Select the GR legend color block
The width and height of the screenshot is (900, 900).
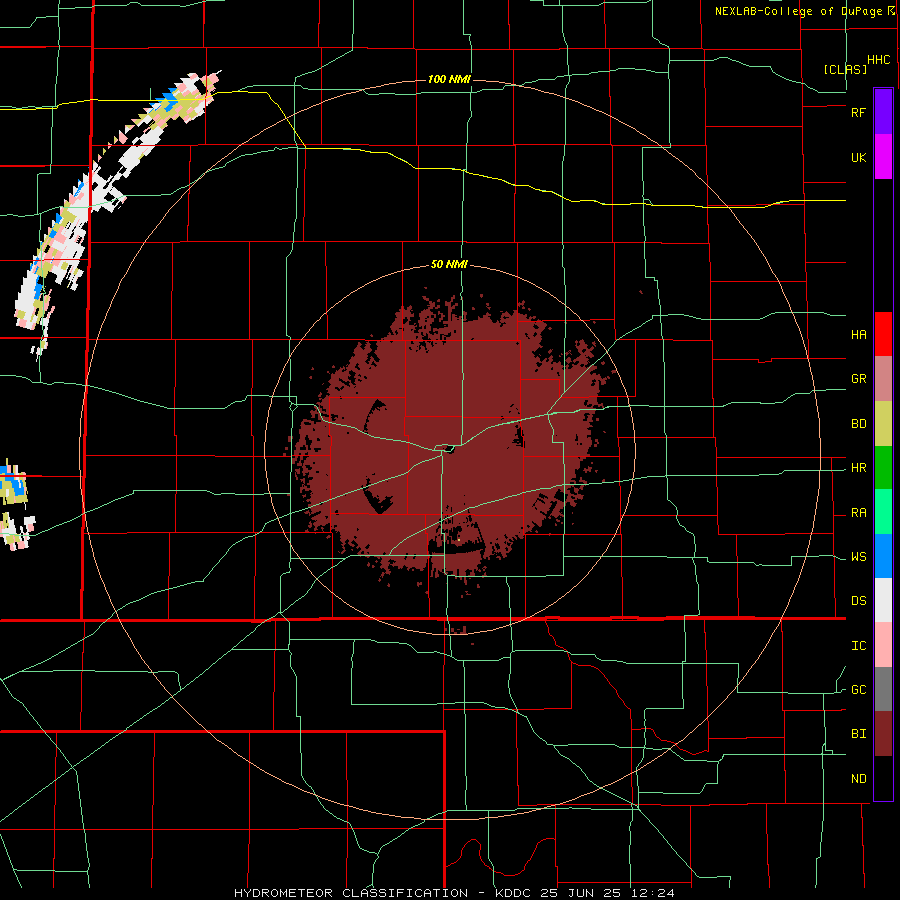tap(883, 379)
